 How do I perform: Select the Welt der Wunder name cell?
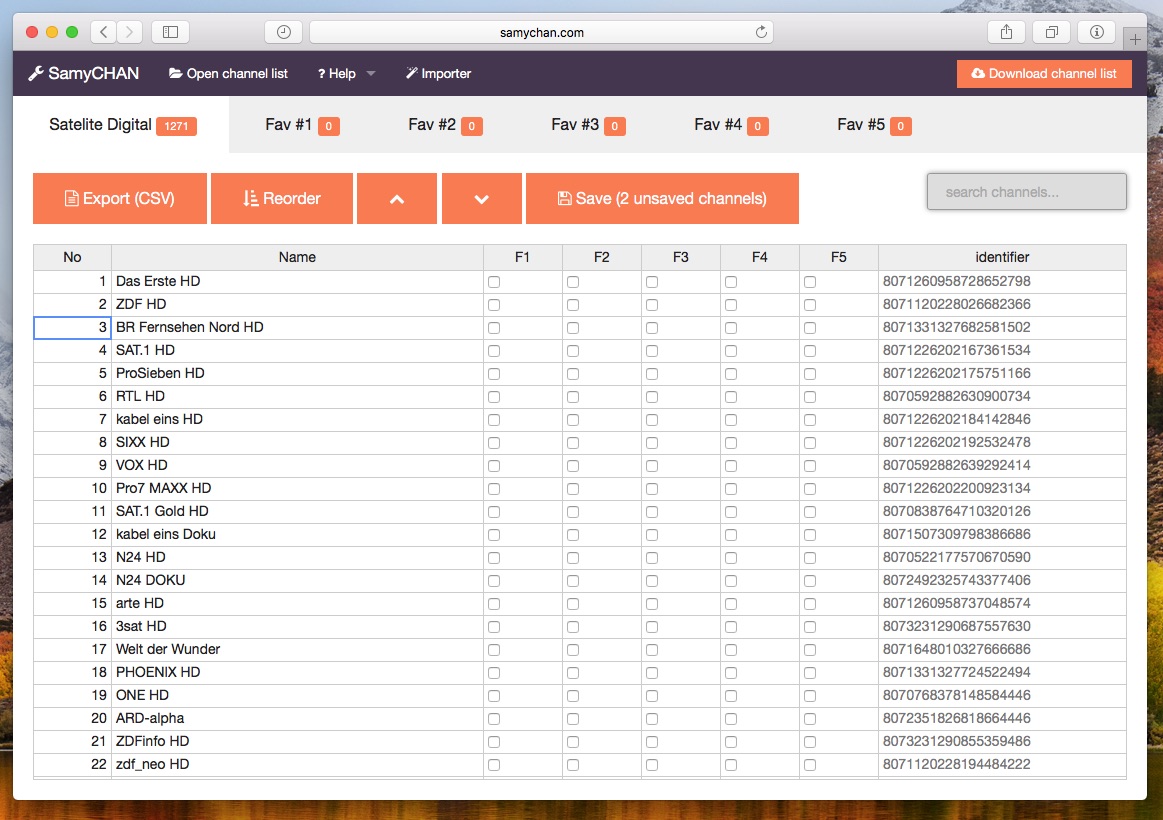(x=297, y=649)
